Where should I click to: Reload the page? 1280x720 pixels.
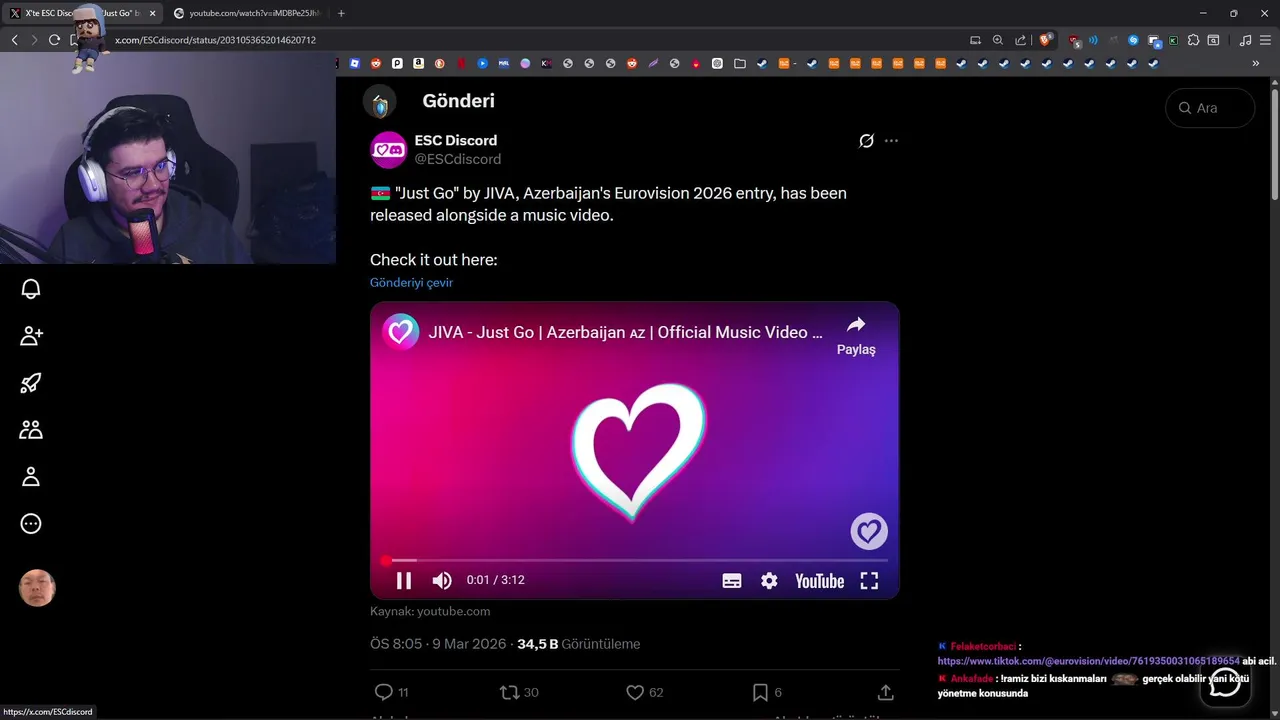(54, 40)
